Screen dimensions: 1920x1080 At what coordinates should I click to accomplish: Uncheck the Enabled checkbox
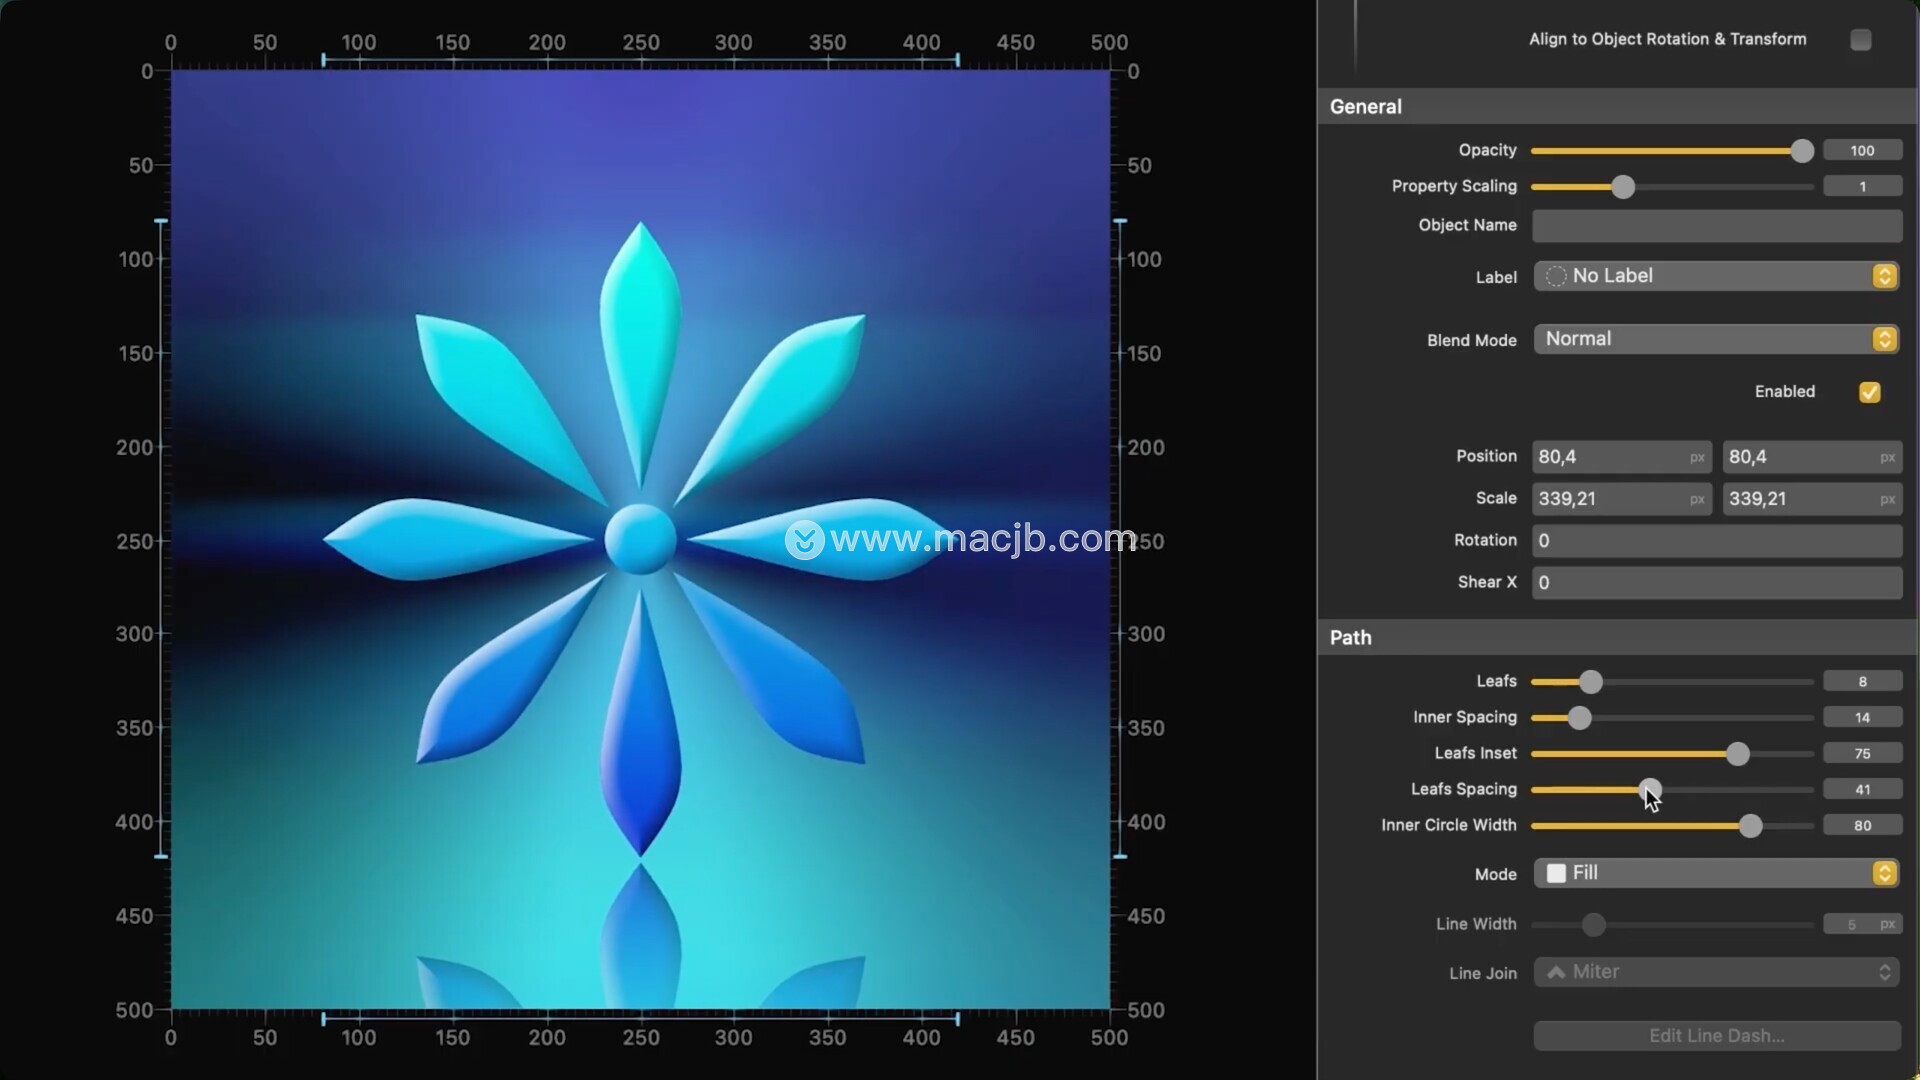(x=1869, y=392)
